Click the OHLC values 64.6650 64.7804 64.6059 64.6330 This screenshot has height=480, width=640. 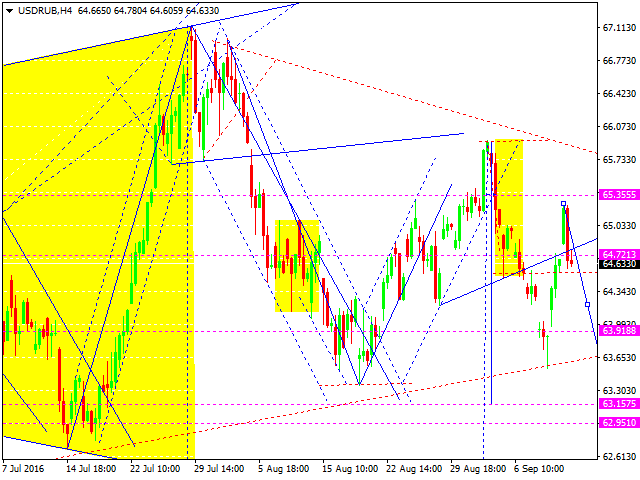click(x=148, y=11)
